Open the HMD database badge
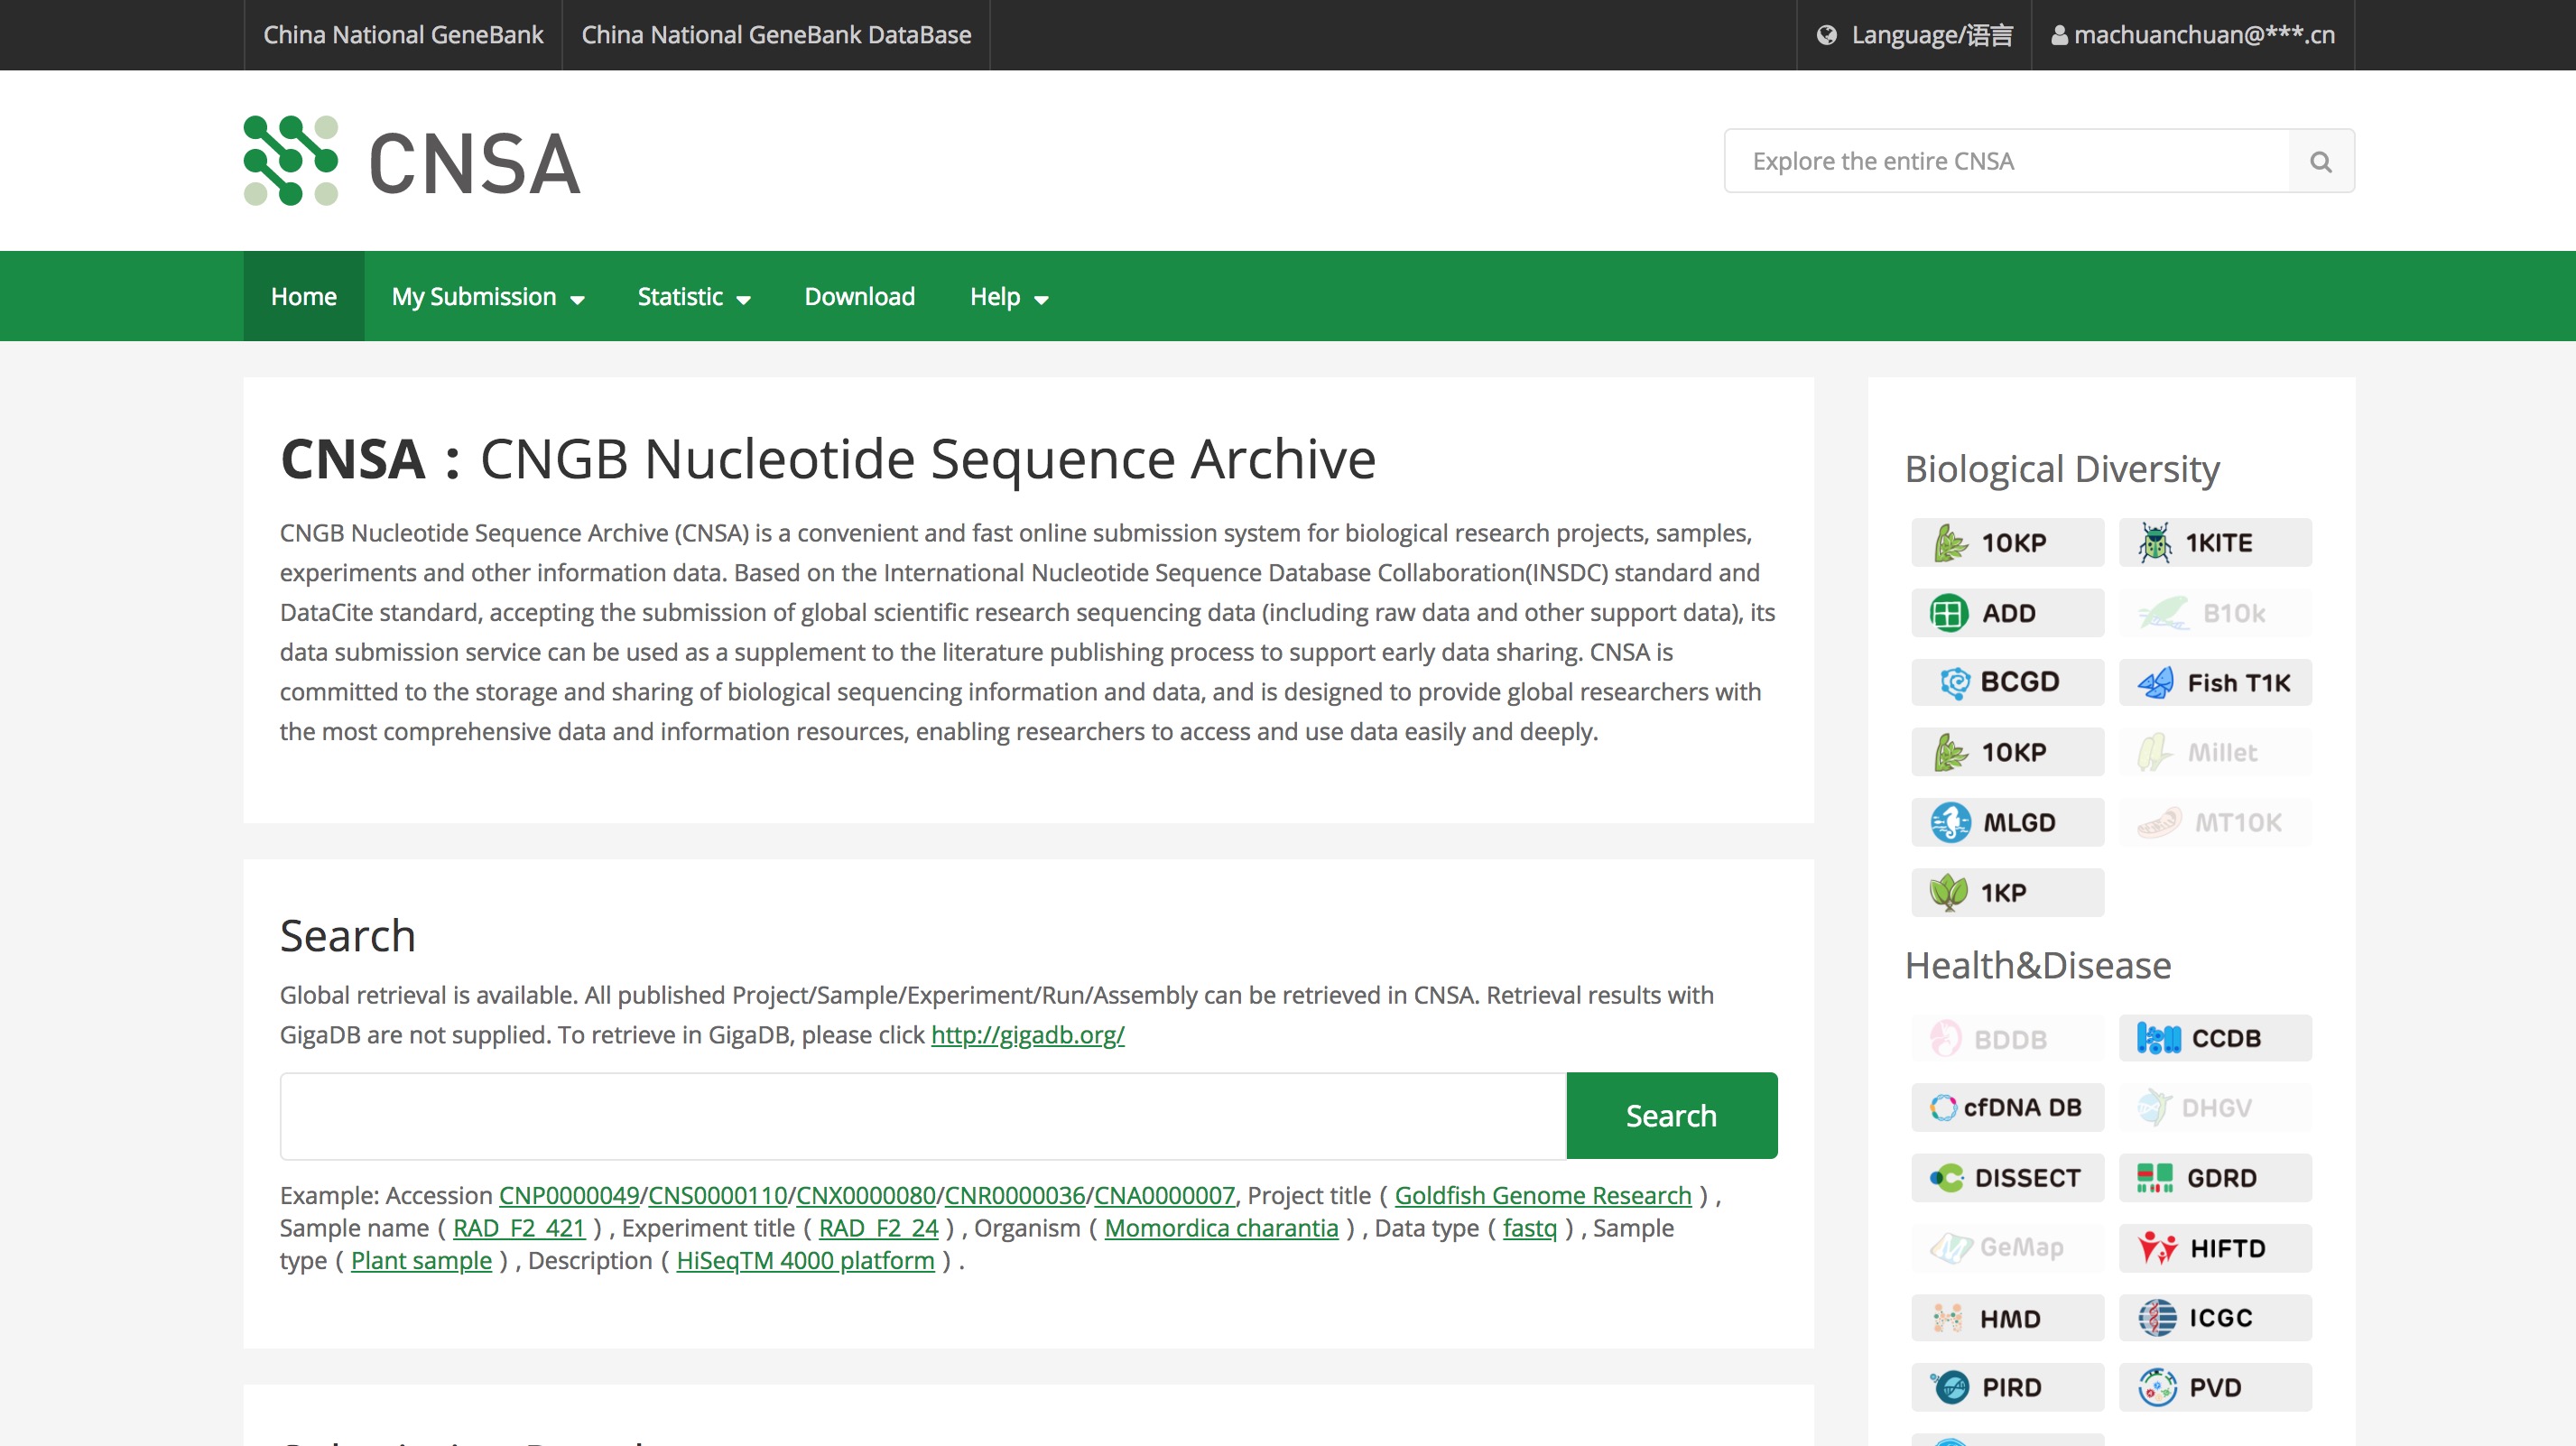2576x1446 pixels. [2007, 1318]
